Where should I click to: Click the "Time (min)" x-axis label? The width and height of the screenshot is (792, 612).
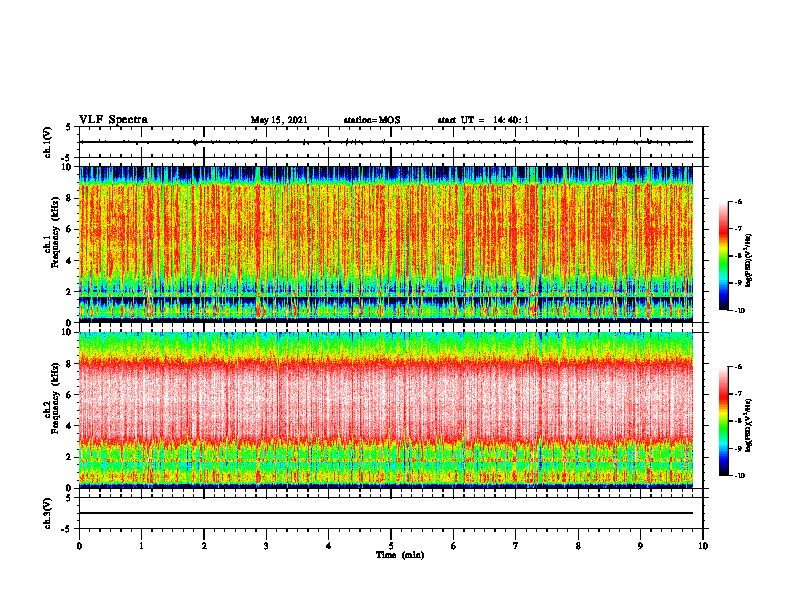[400, 555]
